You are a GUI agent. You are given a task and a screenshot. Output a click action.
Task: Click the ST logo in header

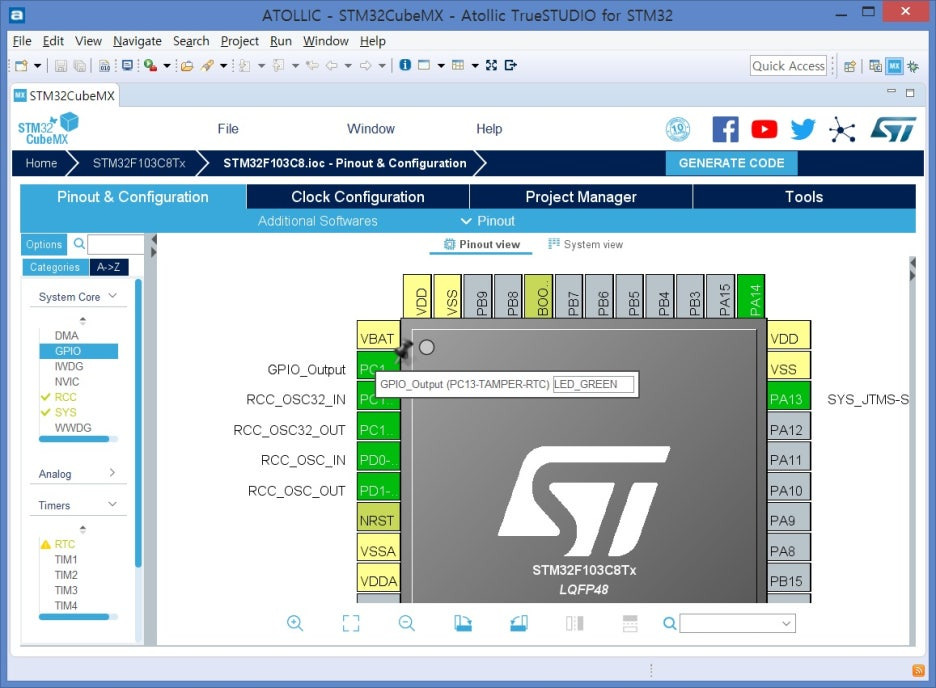(893, 129)
